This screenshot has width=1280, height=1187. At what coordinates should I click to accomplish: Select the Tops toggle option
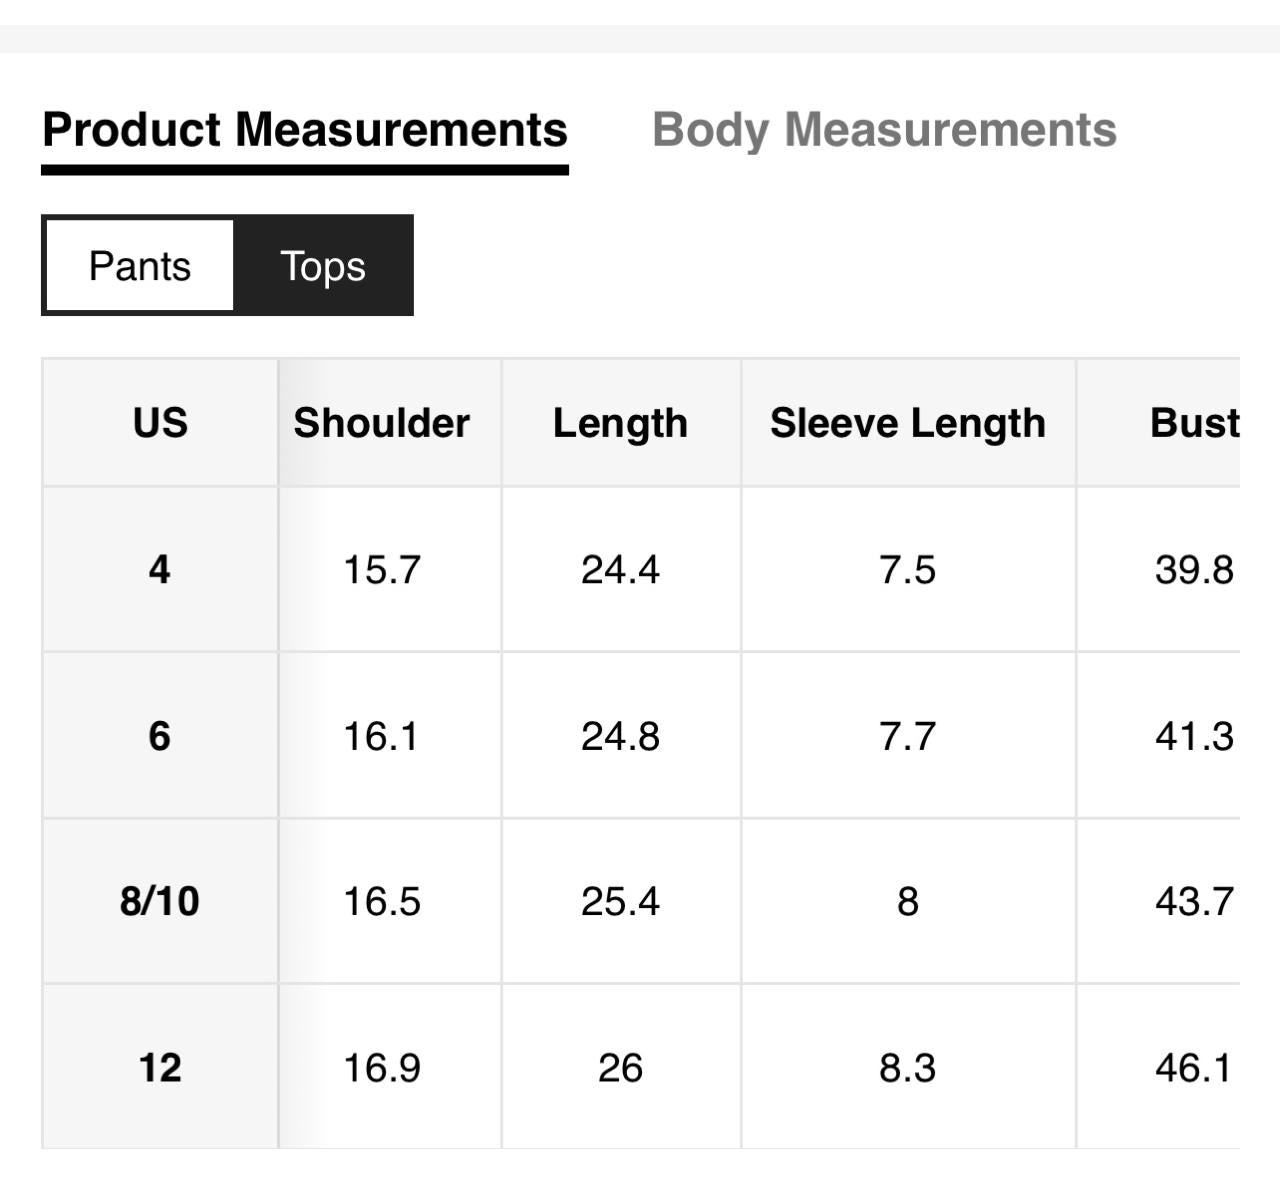pyautogui.click(x=322, y=266)
